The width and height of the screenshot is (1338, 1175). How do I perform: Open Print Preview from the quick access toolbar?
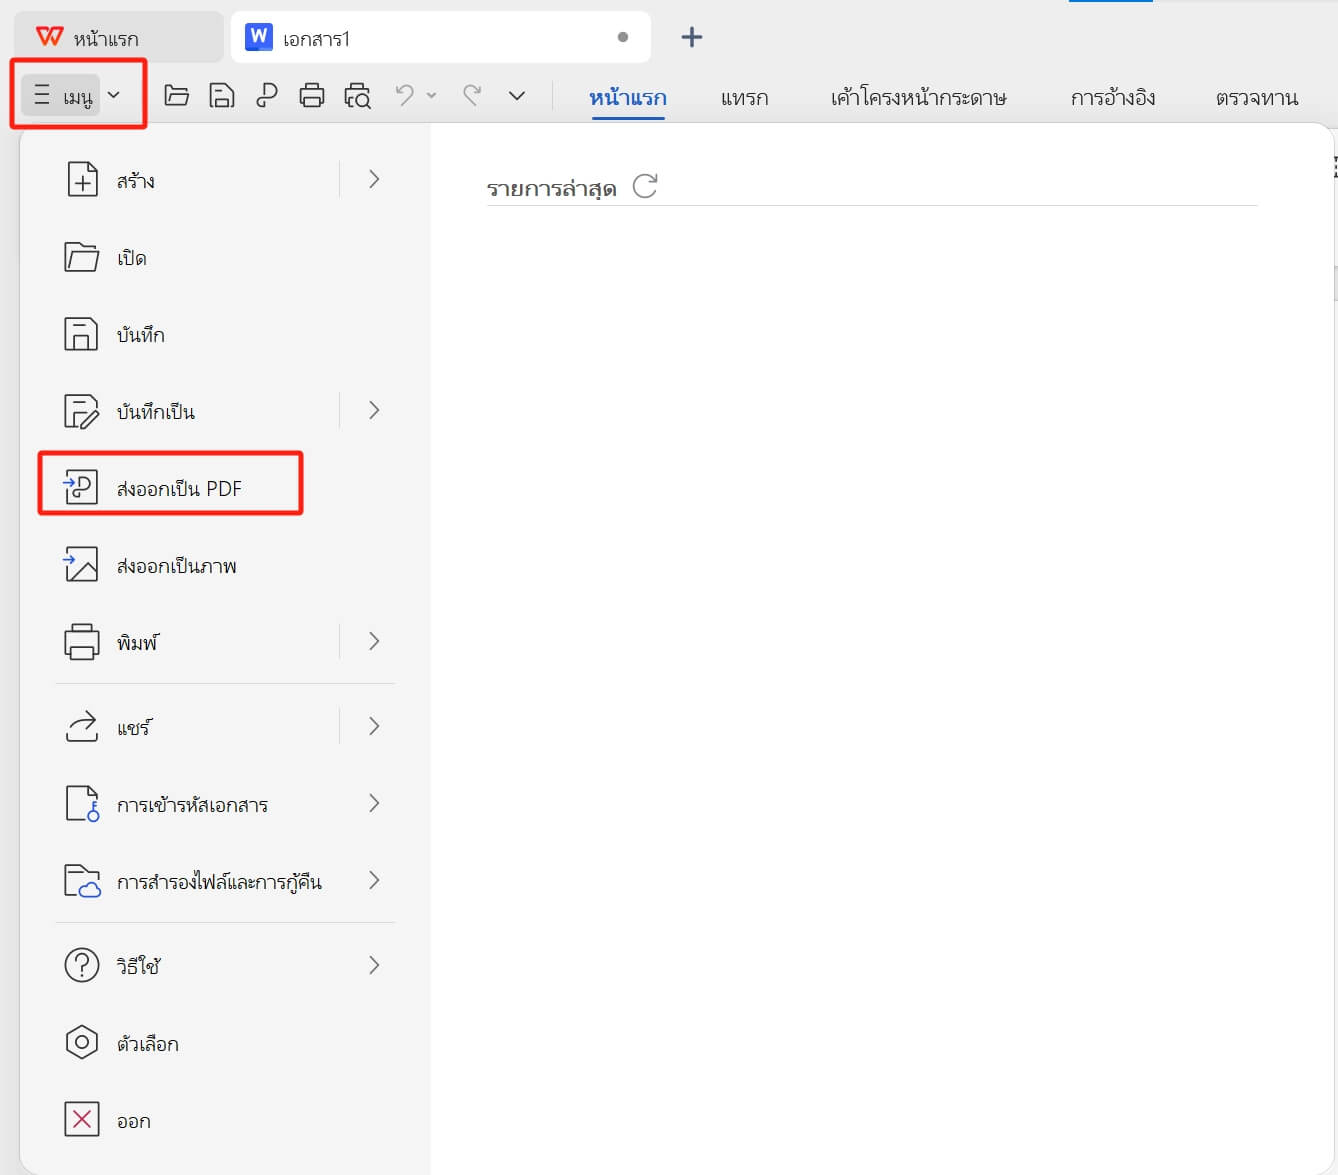(x=357, y=95)
